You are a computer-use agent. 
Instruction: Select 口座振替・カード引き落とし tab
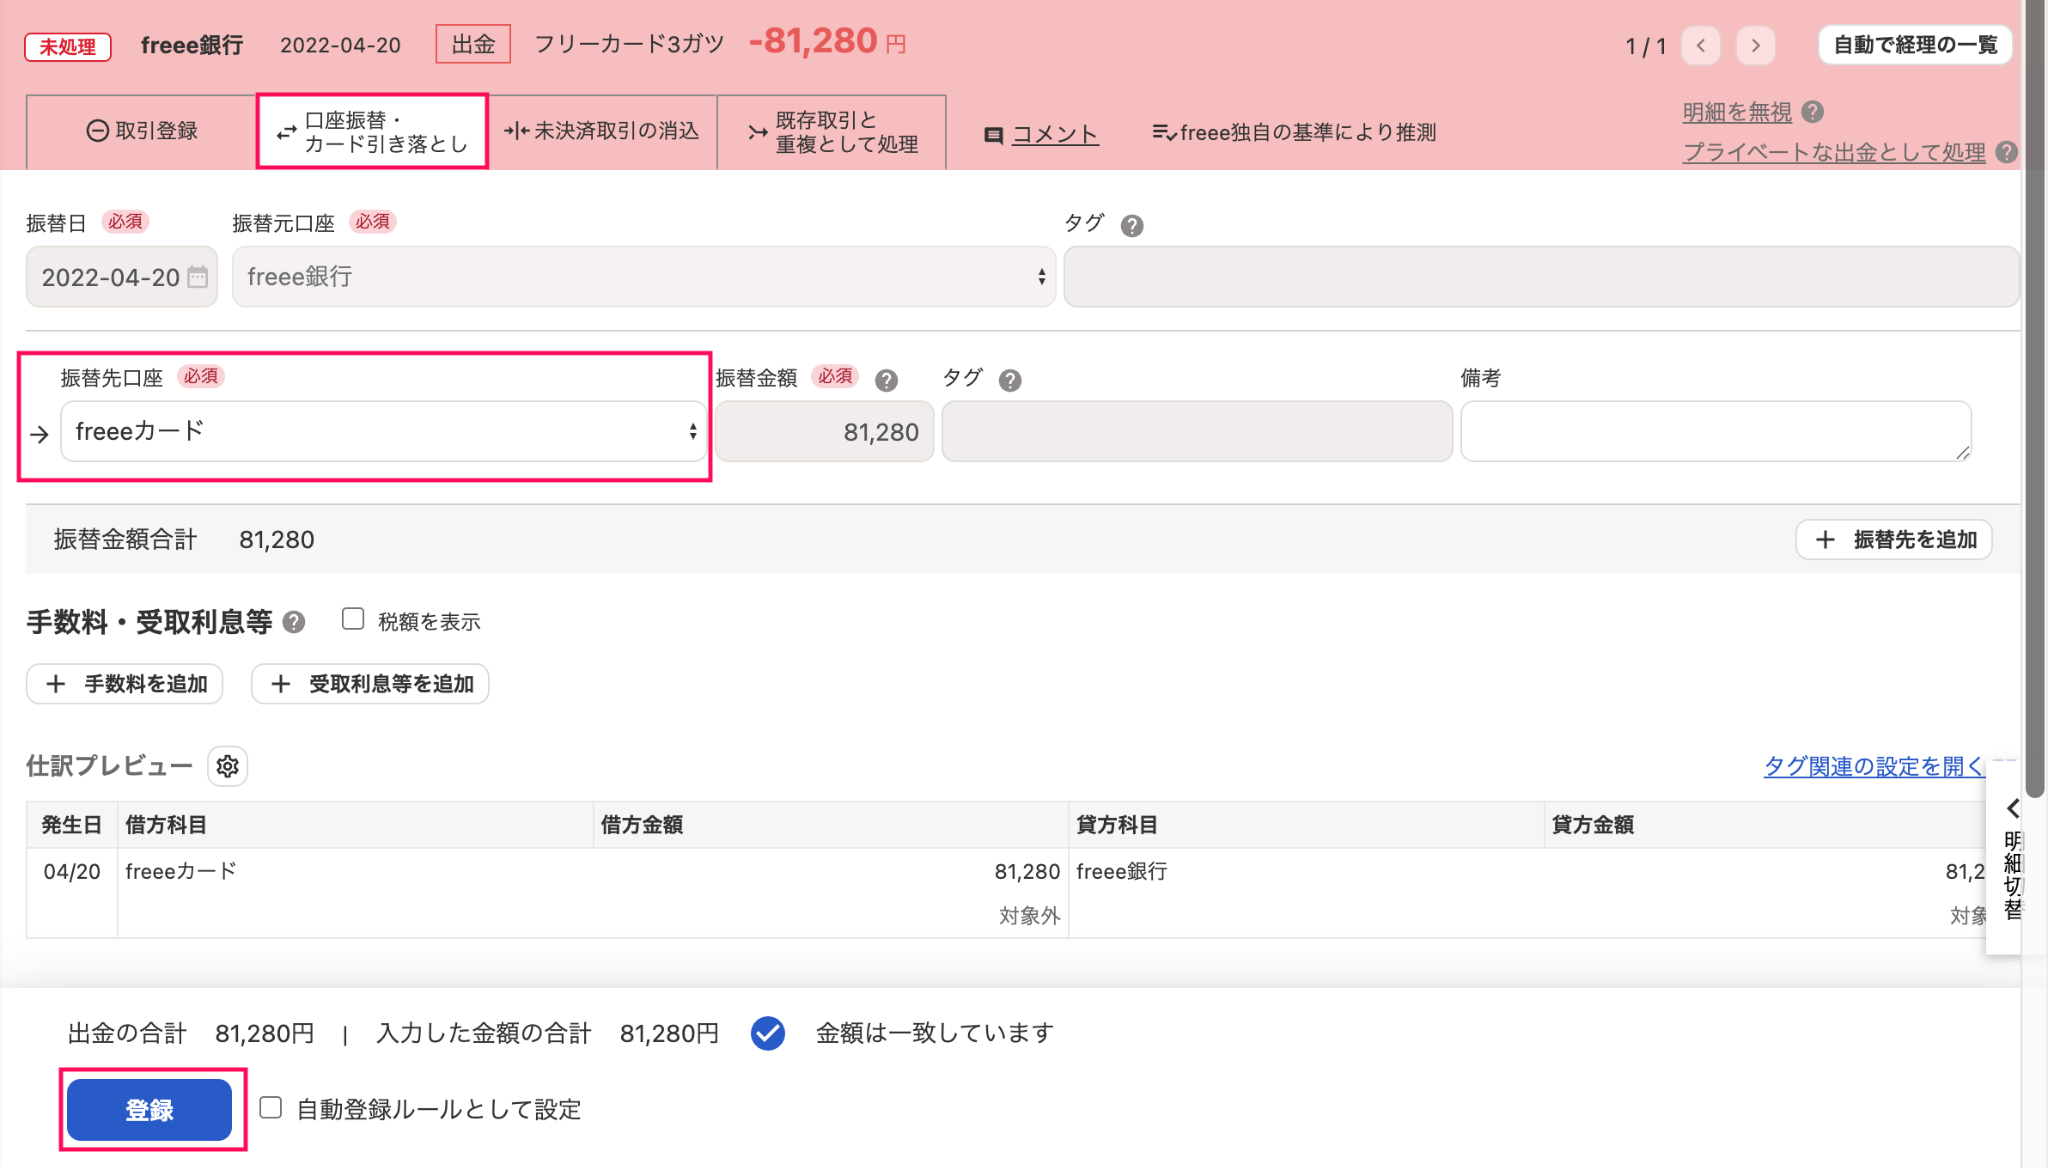click(x=372, y=131)
